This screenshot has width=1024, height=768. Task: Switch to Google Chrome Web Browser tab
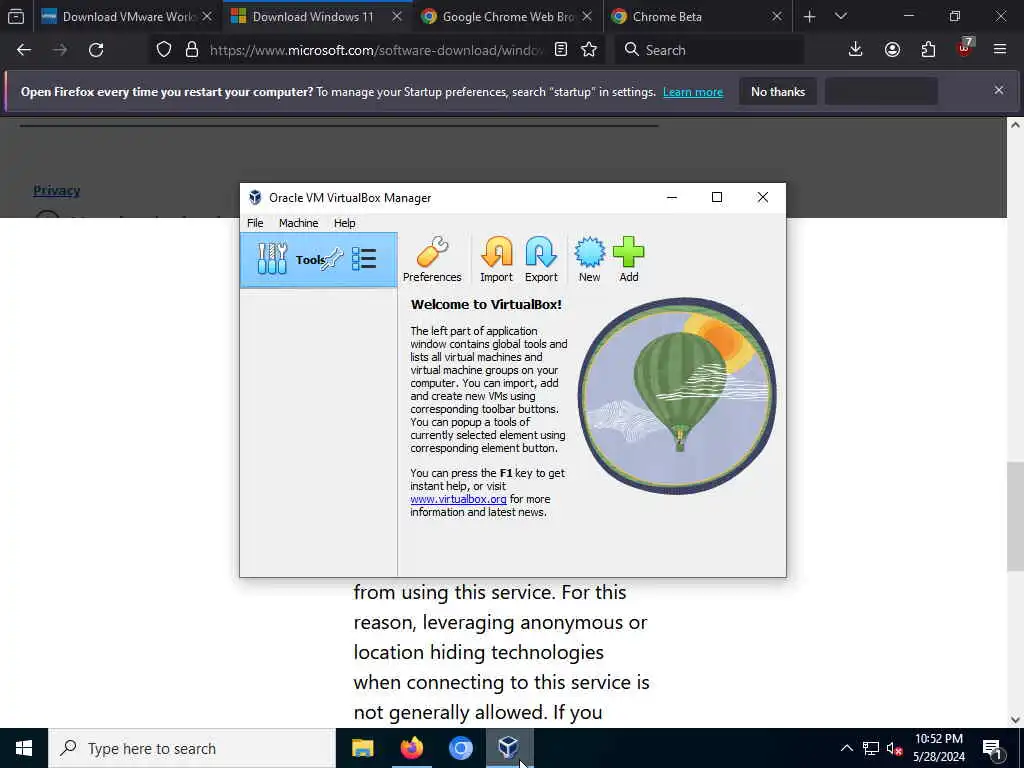(507, 17)
